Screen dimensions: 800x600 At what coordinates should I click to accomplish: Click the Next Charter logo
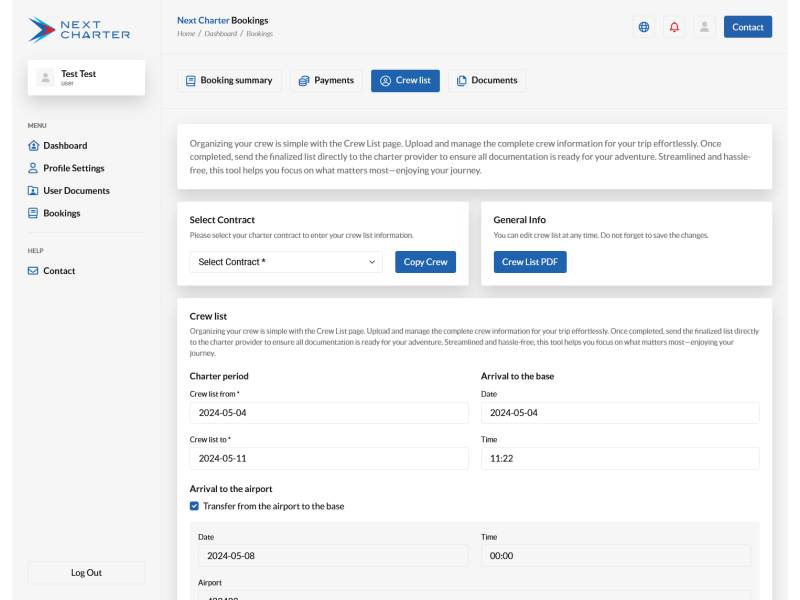point(79,30)
